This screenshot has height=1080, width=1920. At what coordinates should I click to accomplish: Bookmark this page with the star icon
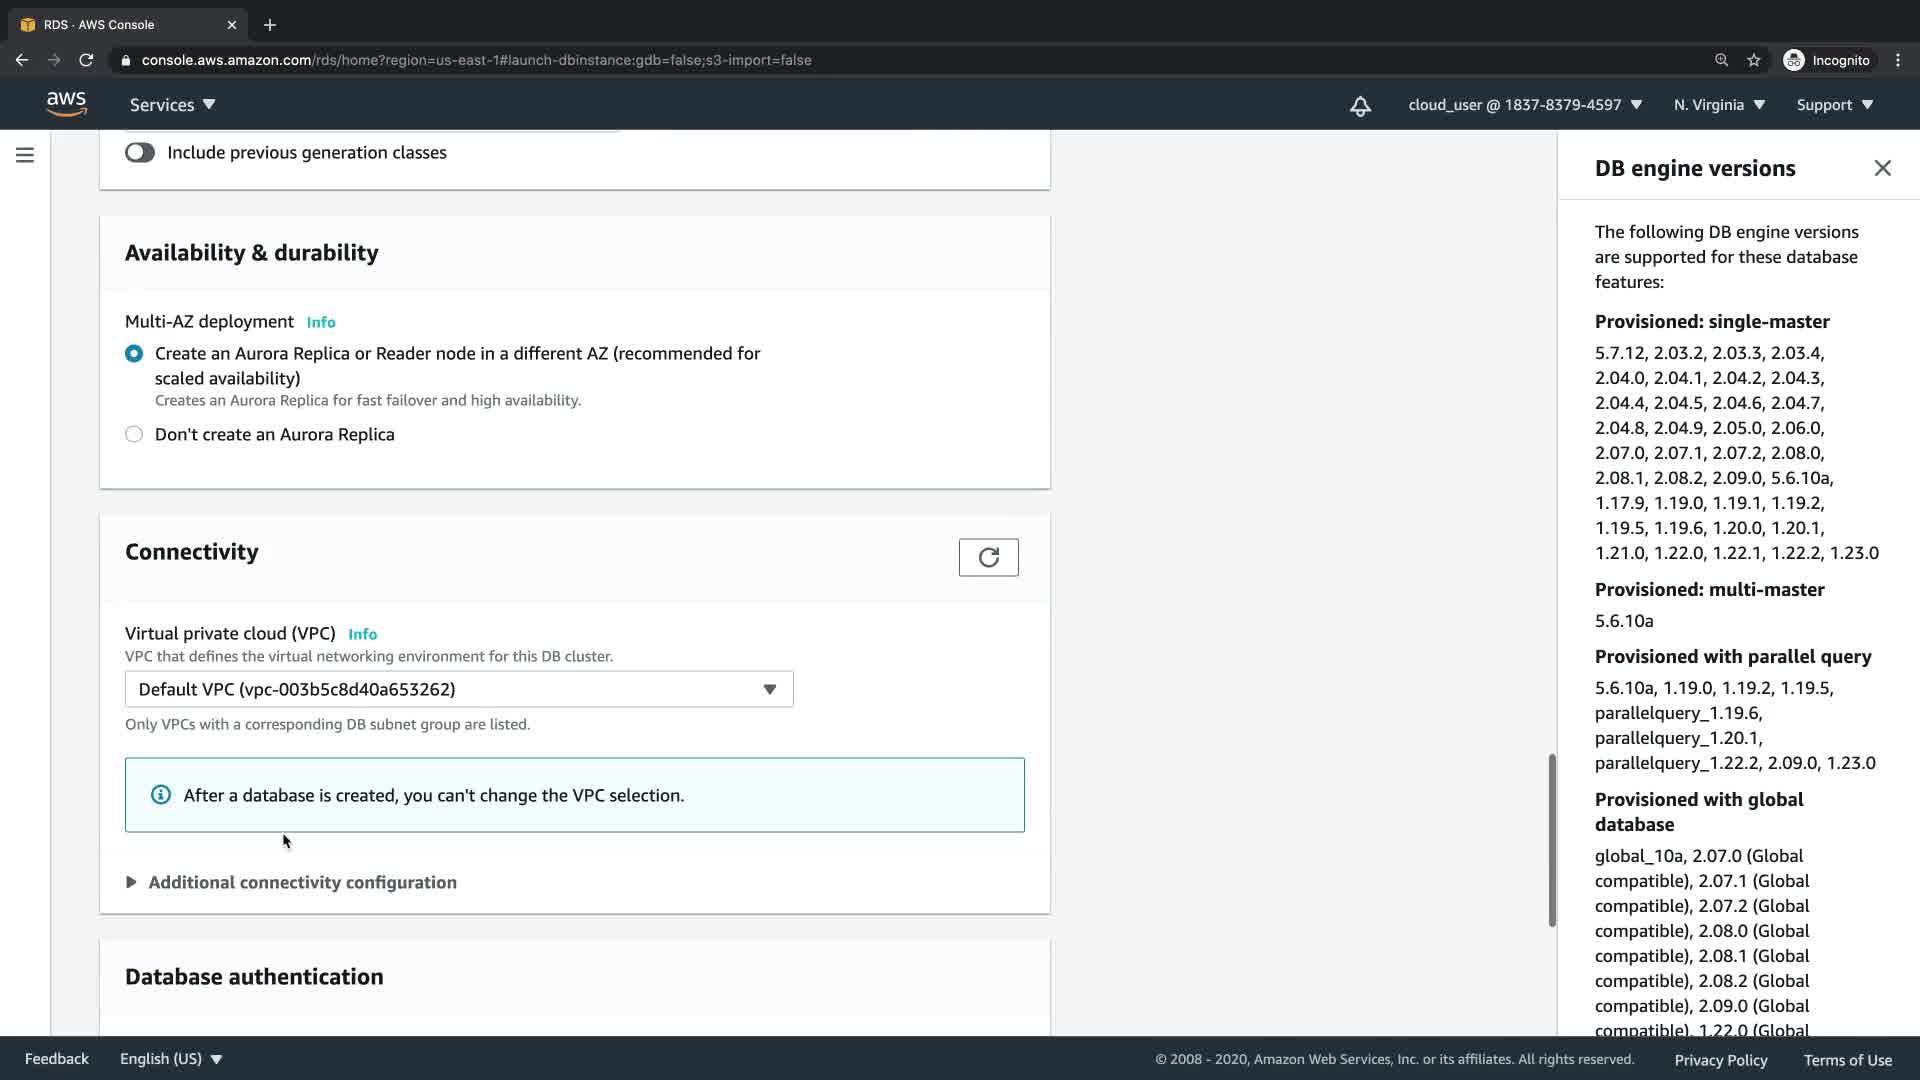1753,60
